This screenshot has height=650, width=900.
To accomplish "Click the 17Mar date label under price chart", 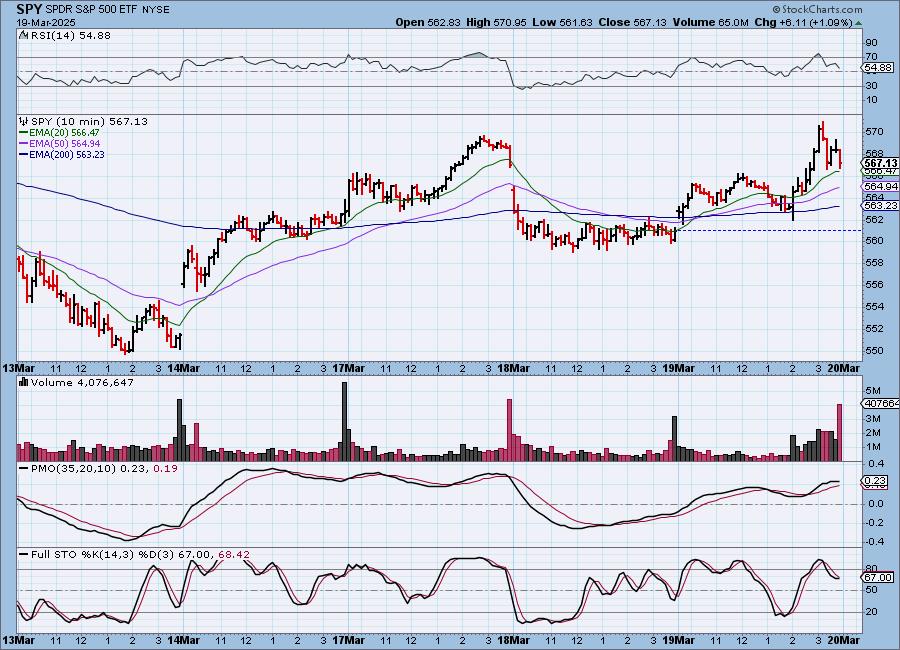I will pos(348,368).
